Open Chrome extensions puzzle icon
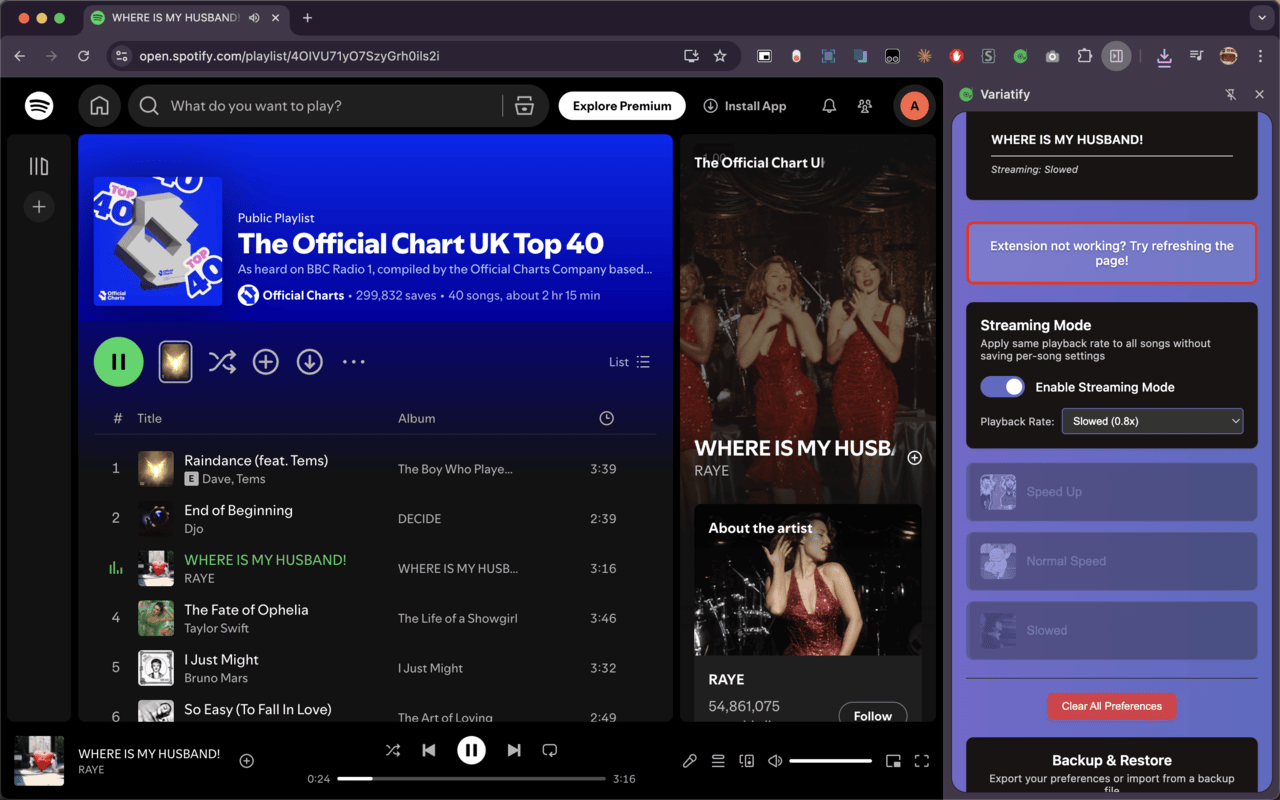1280x800 pixels. coord(1084,56)
